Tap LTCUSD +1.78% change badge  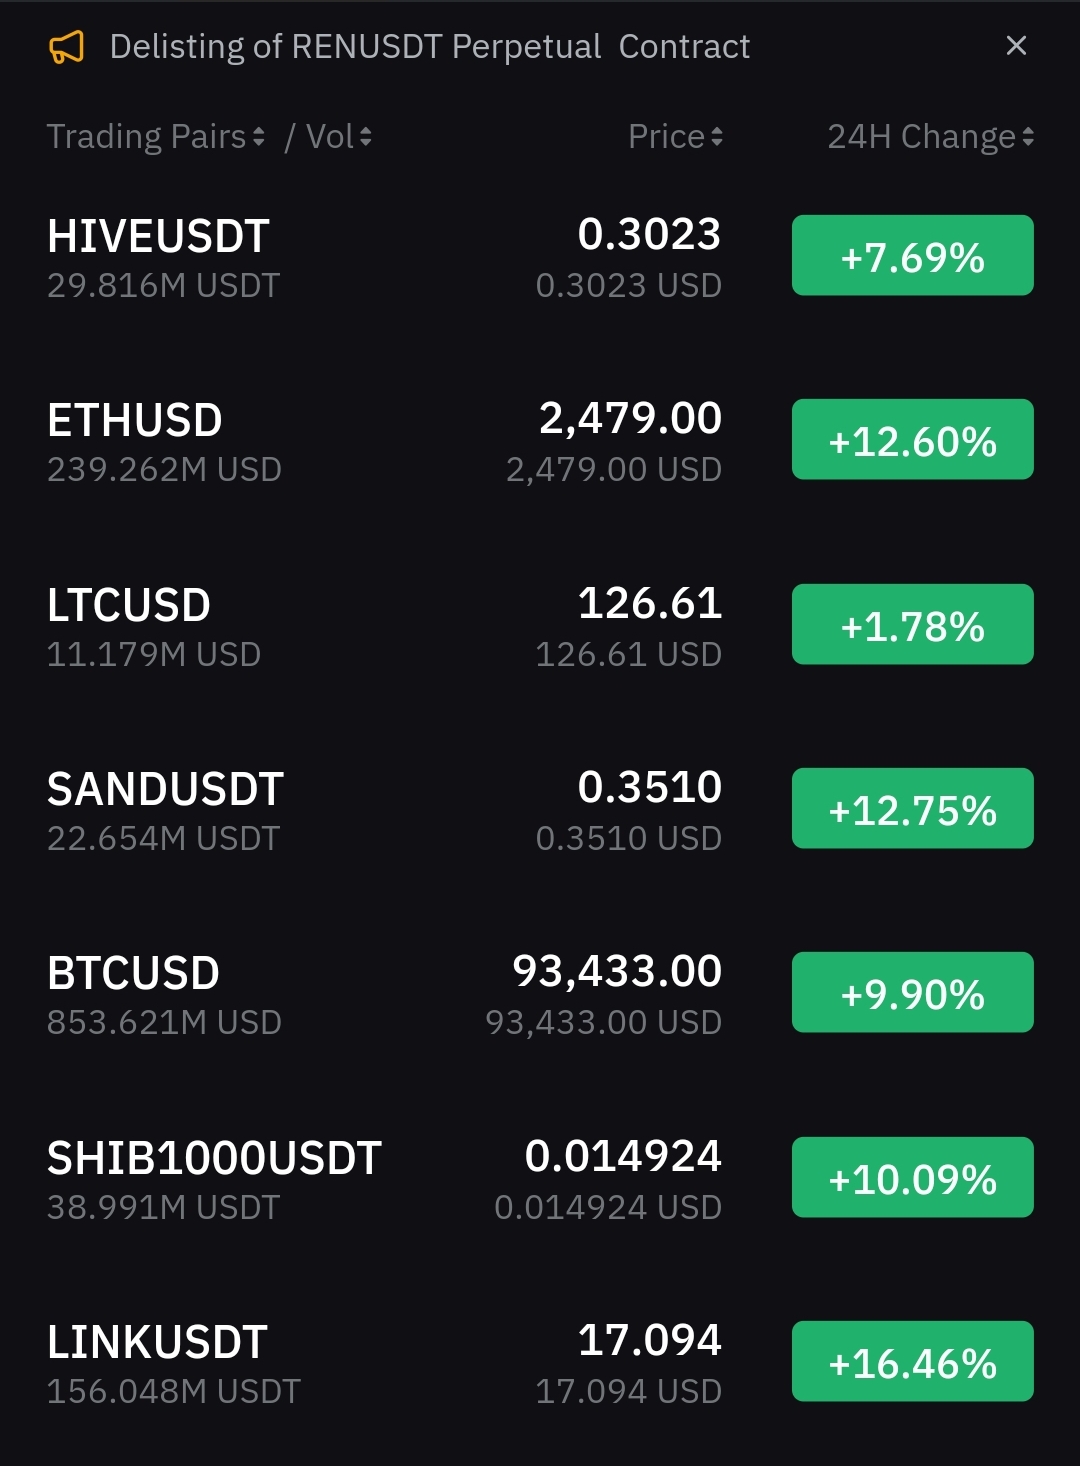(x=912, y=625)
